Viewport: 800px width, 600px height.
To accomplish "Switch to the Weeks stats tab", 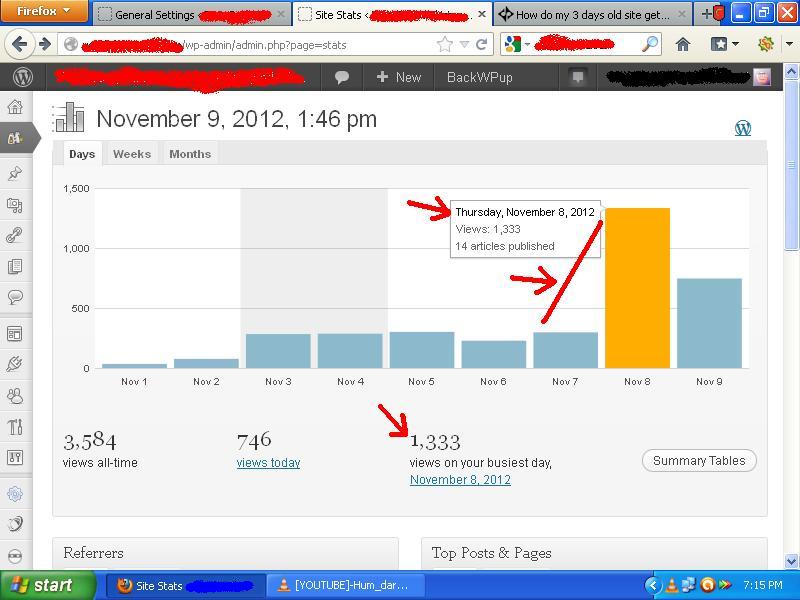I will click(132, 154).
